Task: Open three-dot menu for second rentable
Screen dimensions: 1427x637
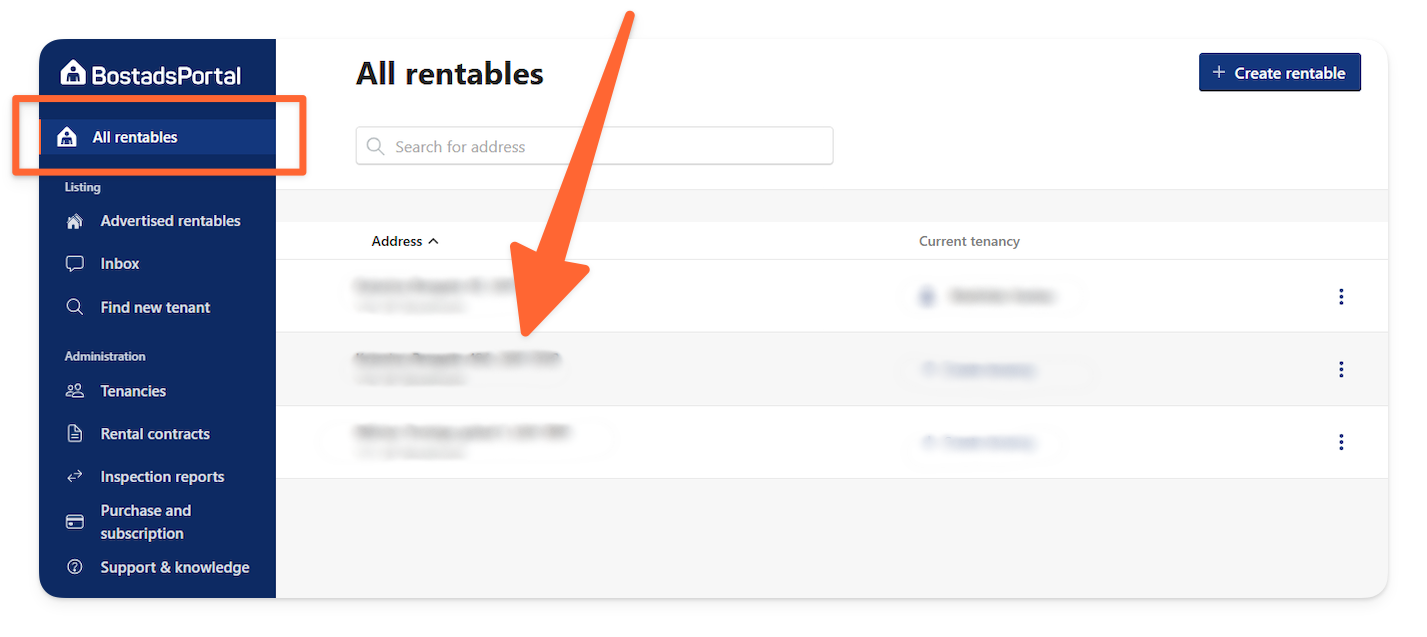Action: click(1341, 369)
